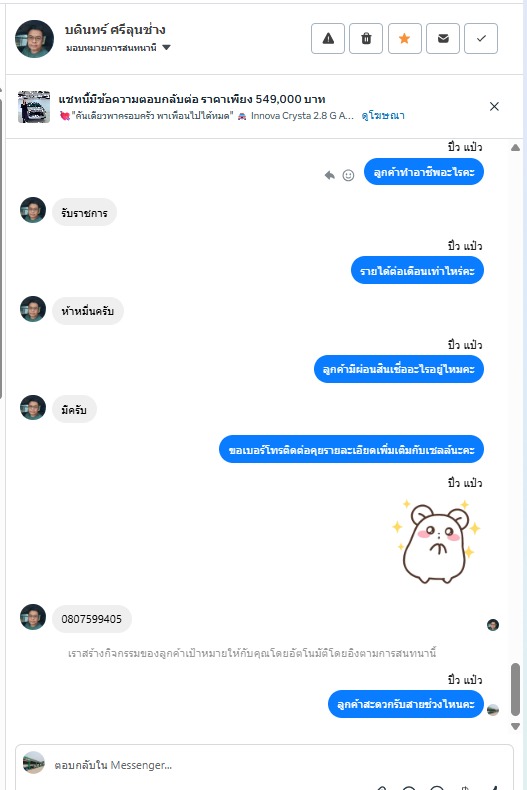Open บดินทร์ ศรีอุ่นช่าง profile picture in header

(x=34, y=39)
